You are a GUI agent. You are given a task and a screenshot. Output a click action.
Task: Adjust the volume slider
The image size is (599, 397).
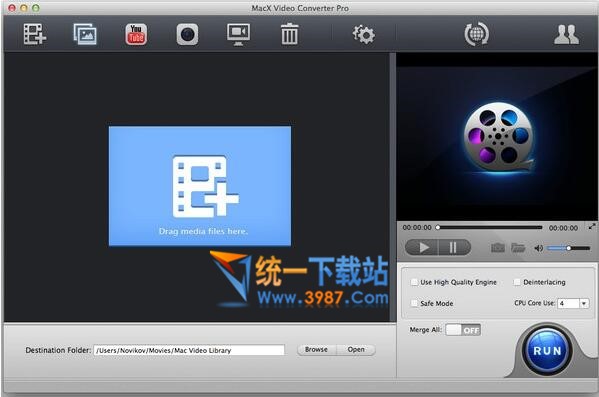(568, 248)
